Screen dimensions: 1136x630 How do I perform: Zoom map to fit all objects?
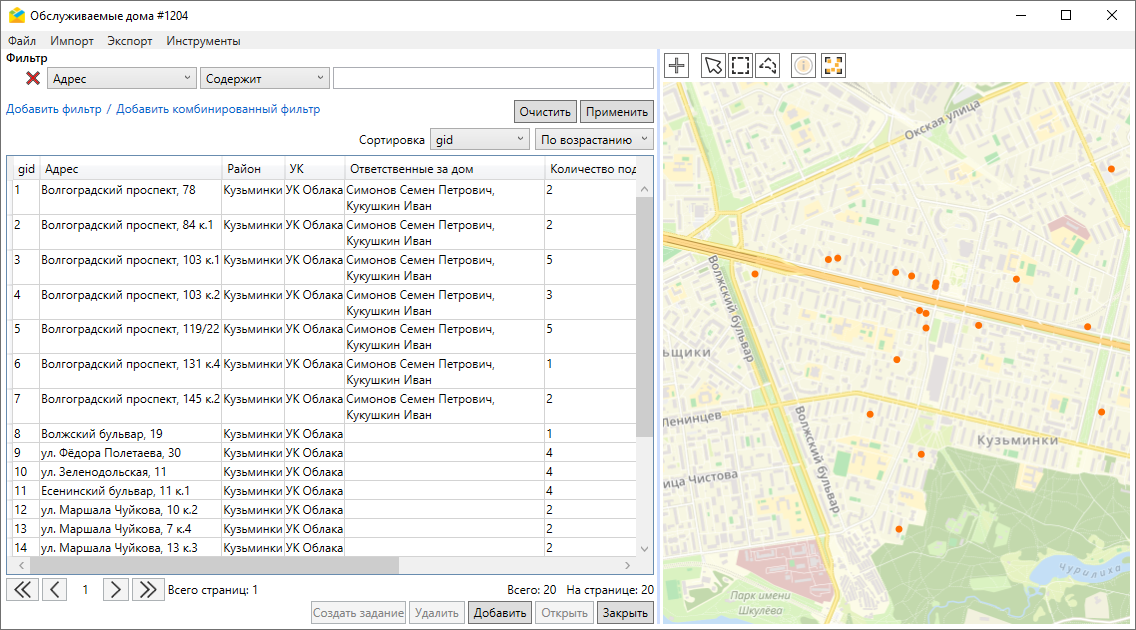(833, 66)
